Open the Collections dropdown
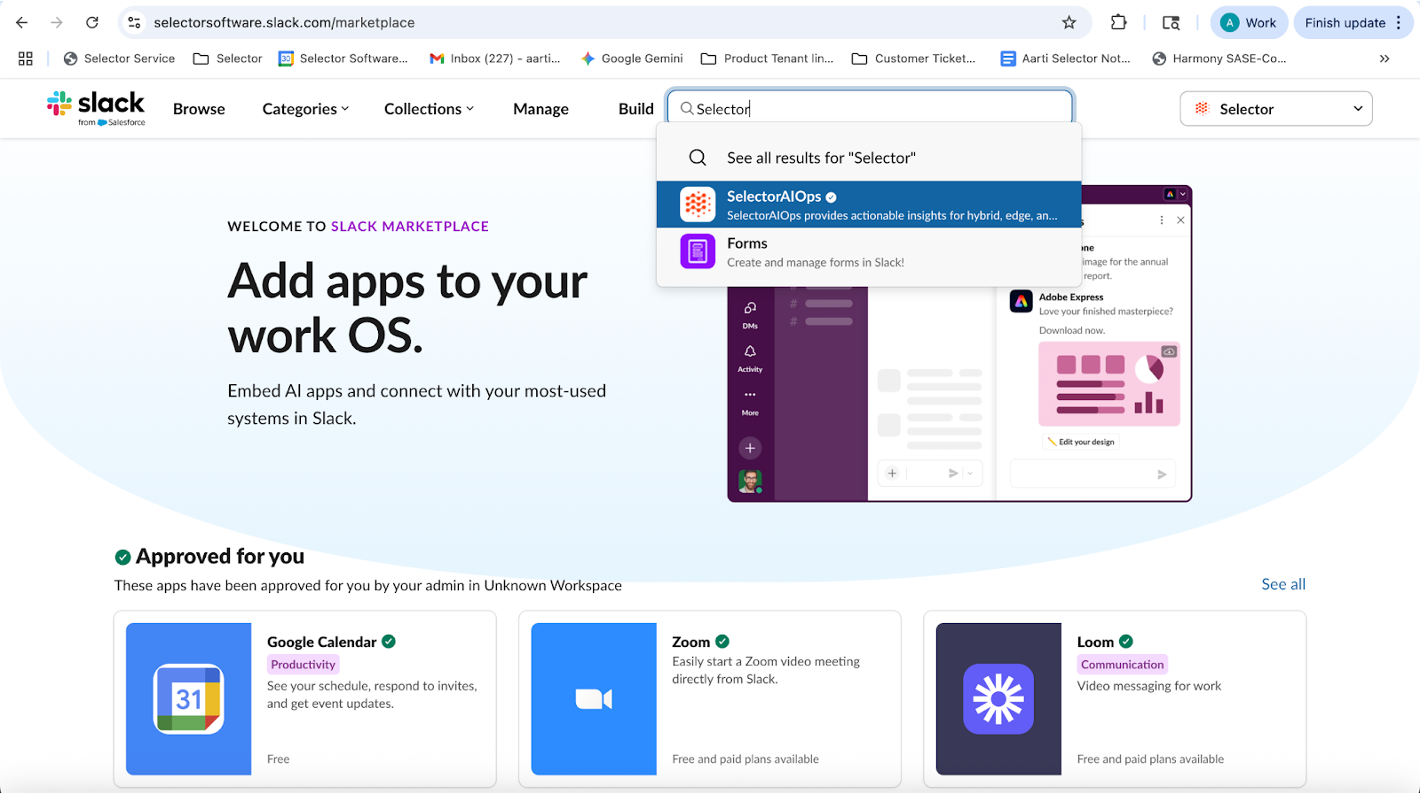The image size is (1420, 794). (428, 108)
